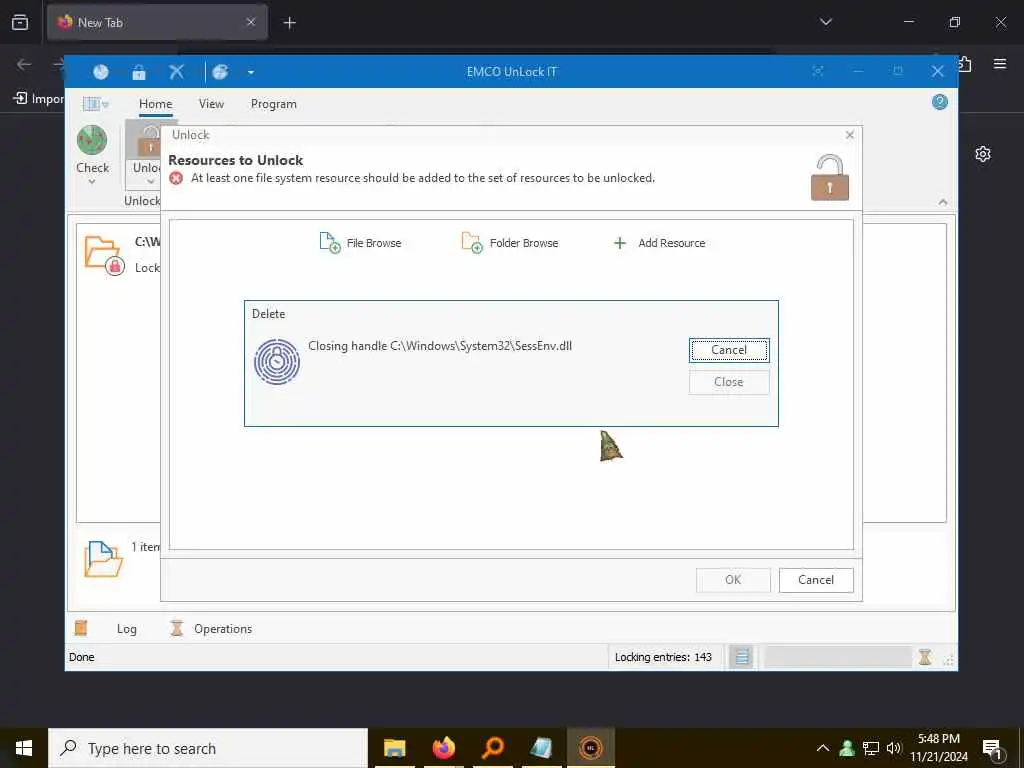Open new tab page settings gear
This screenshot has height=768, width=1024.
point(983,154)
